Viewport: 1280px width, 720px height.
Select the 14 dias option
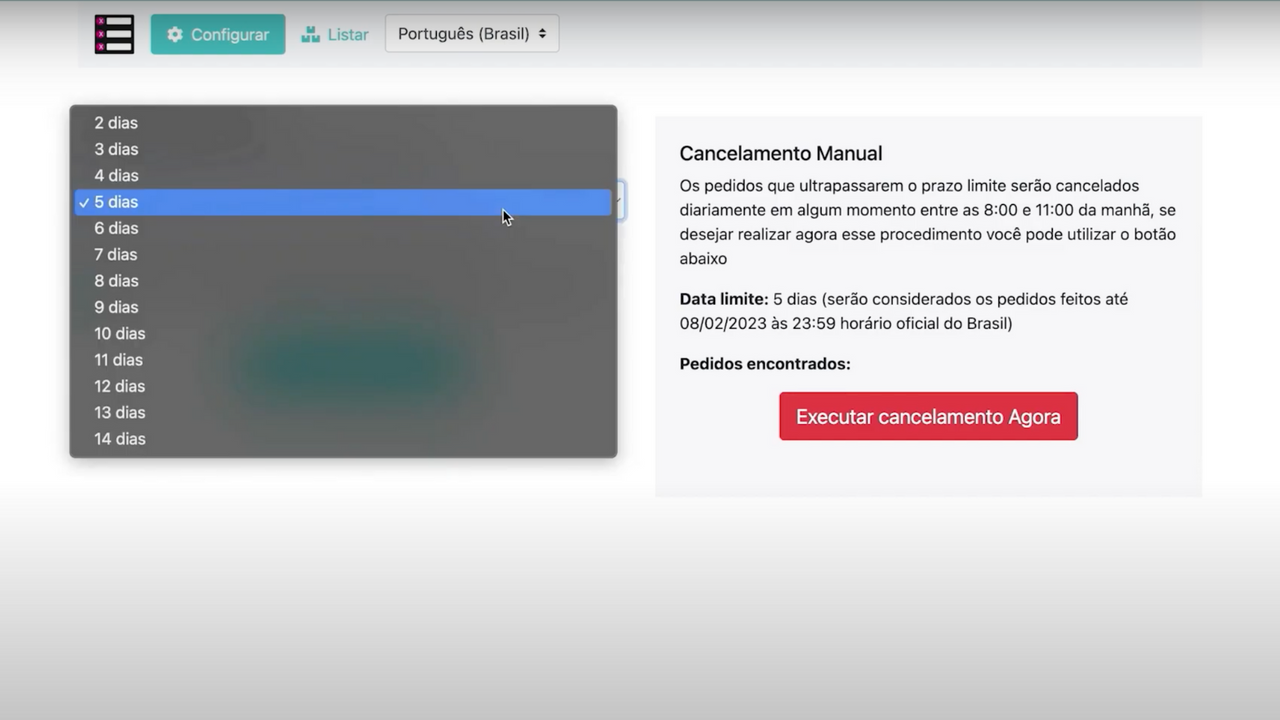tap(343, 439)
